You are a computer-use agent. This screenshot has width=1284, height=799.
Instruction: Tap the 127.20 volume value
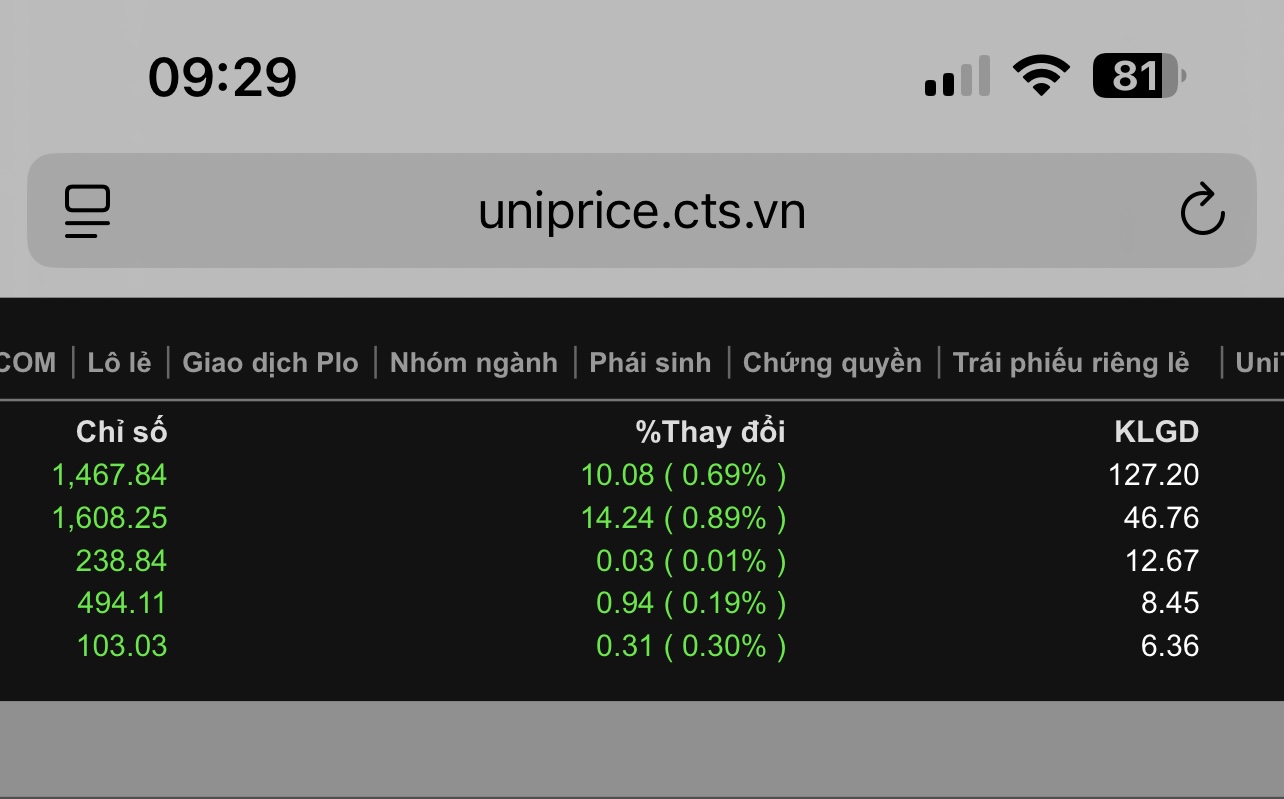click(x=1153, y=475)
